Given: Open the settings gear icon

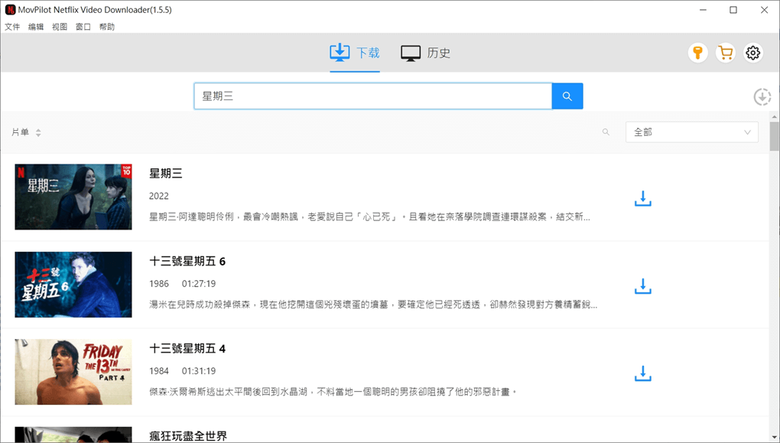Looking at the screenshot, I should [753, 52].
